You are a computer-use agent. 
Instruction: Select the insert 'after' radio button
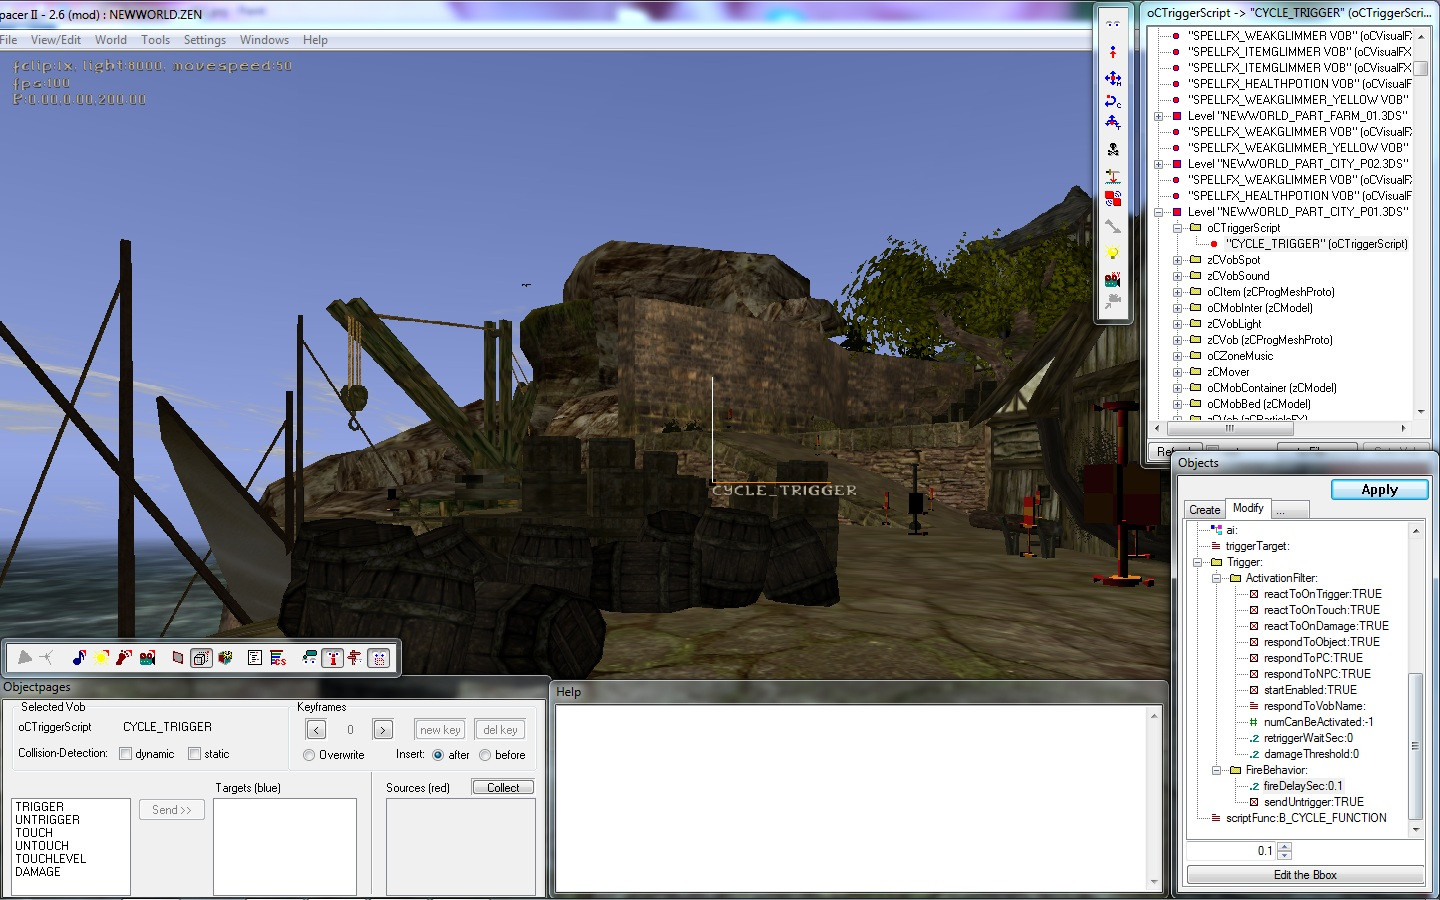(438, 755)
